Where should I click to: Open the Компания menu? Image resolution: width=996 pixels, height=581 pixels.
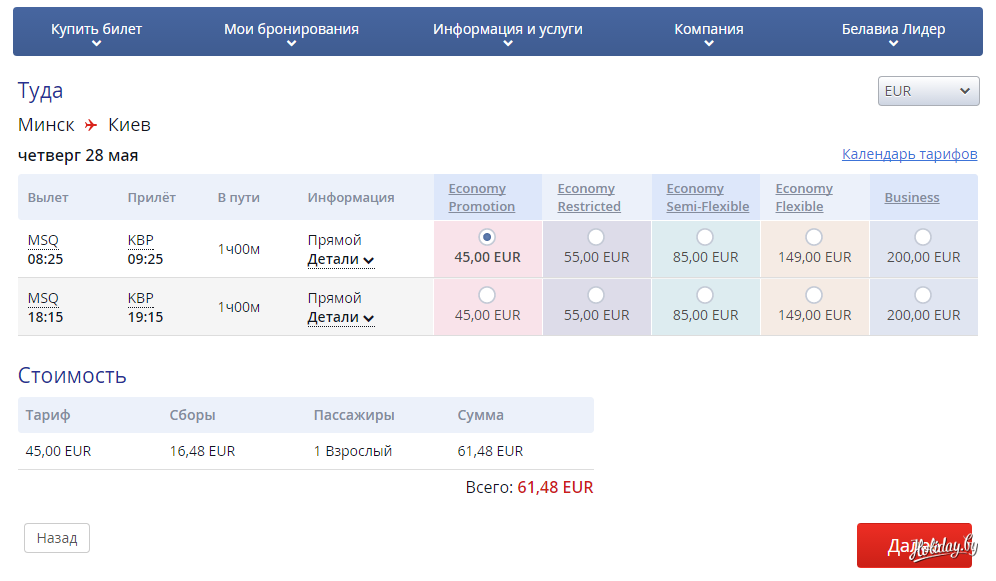coord(708,31)
